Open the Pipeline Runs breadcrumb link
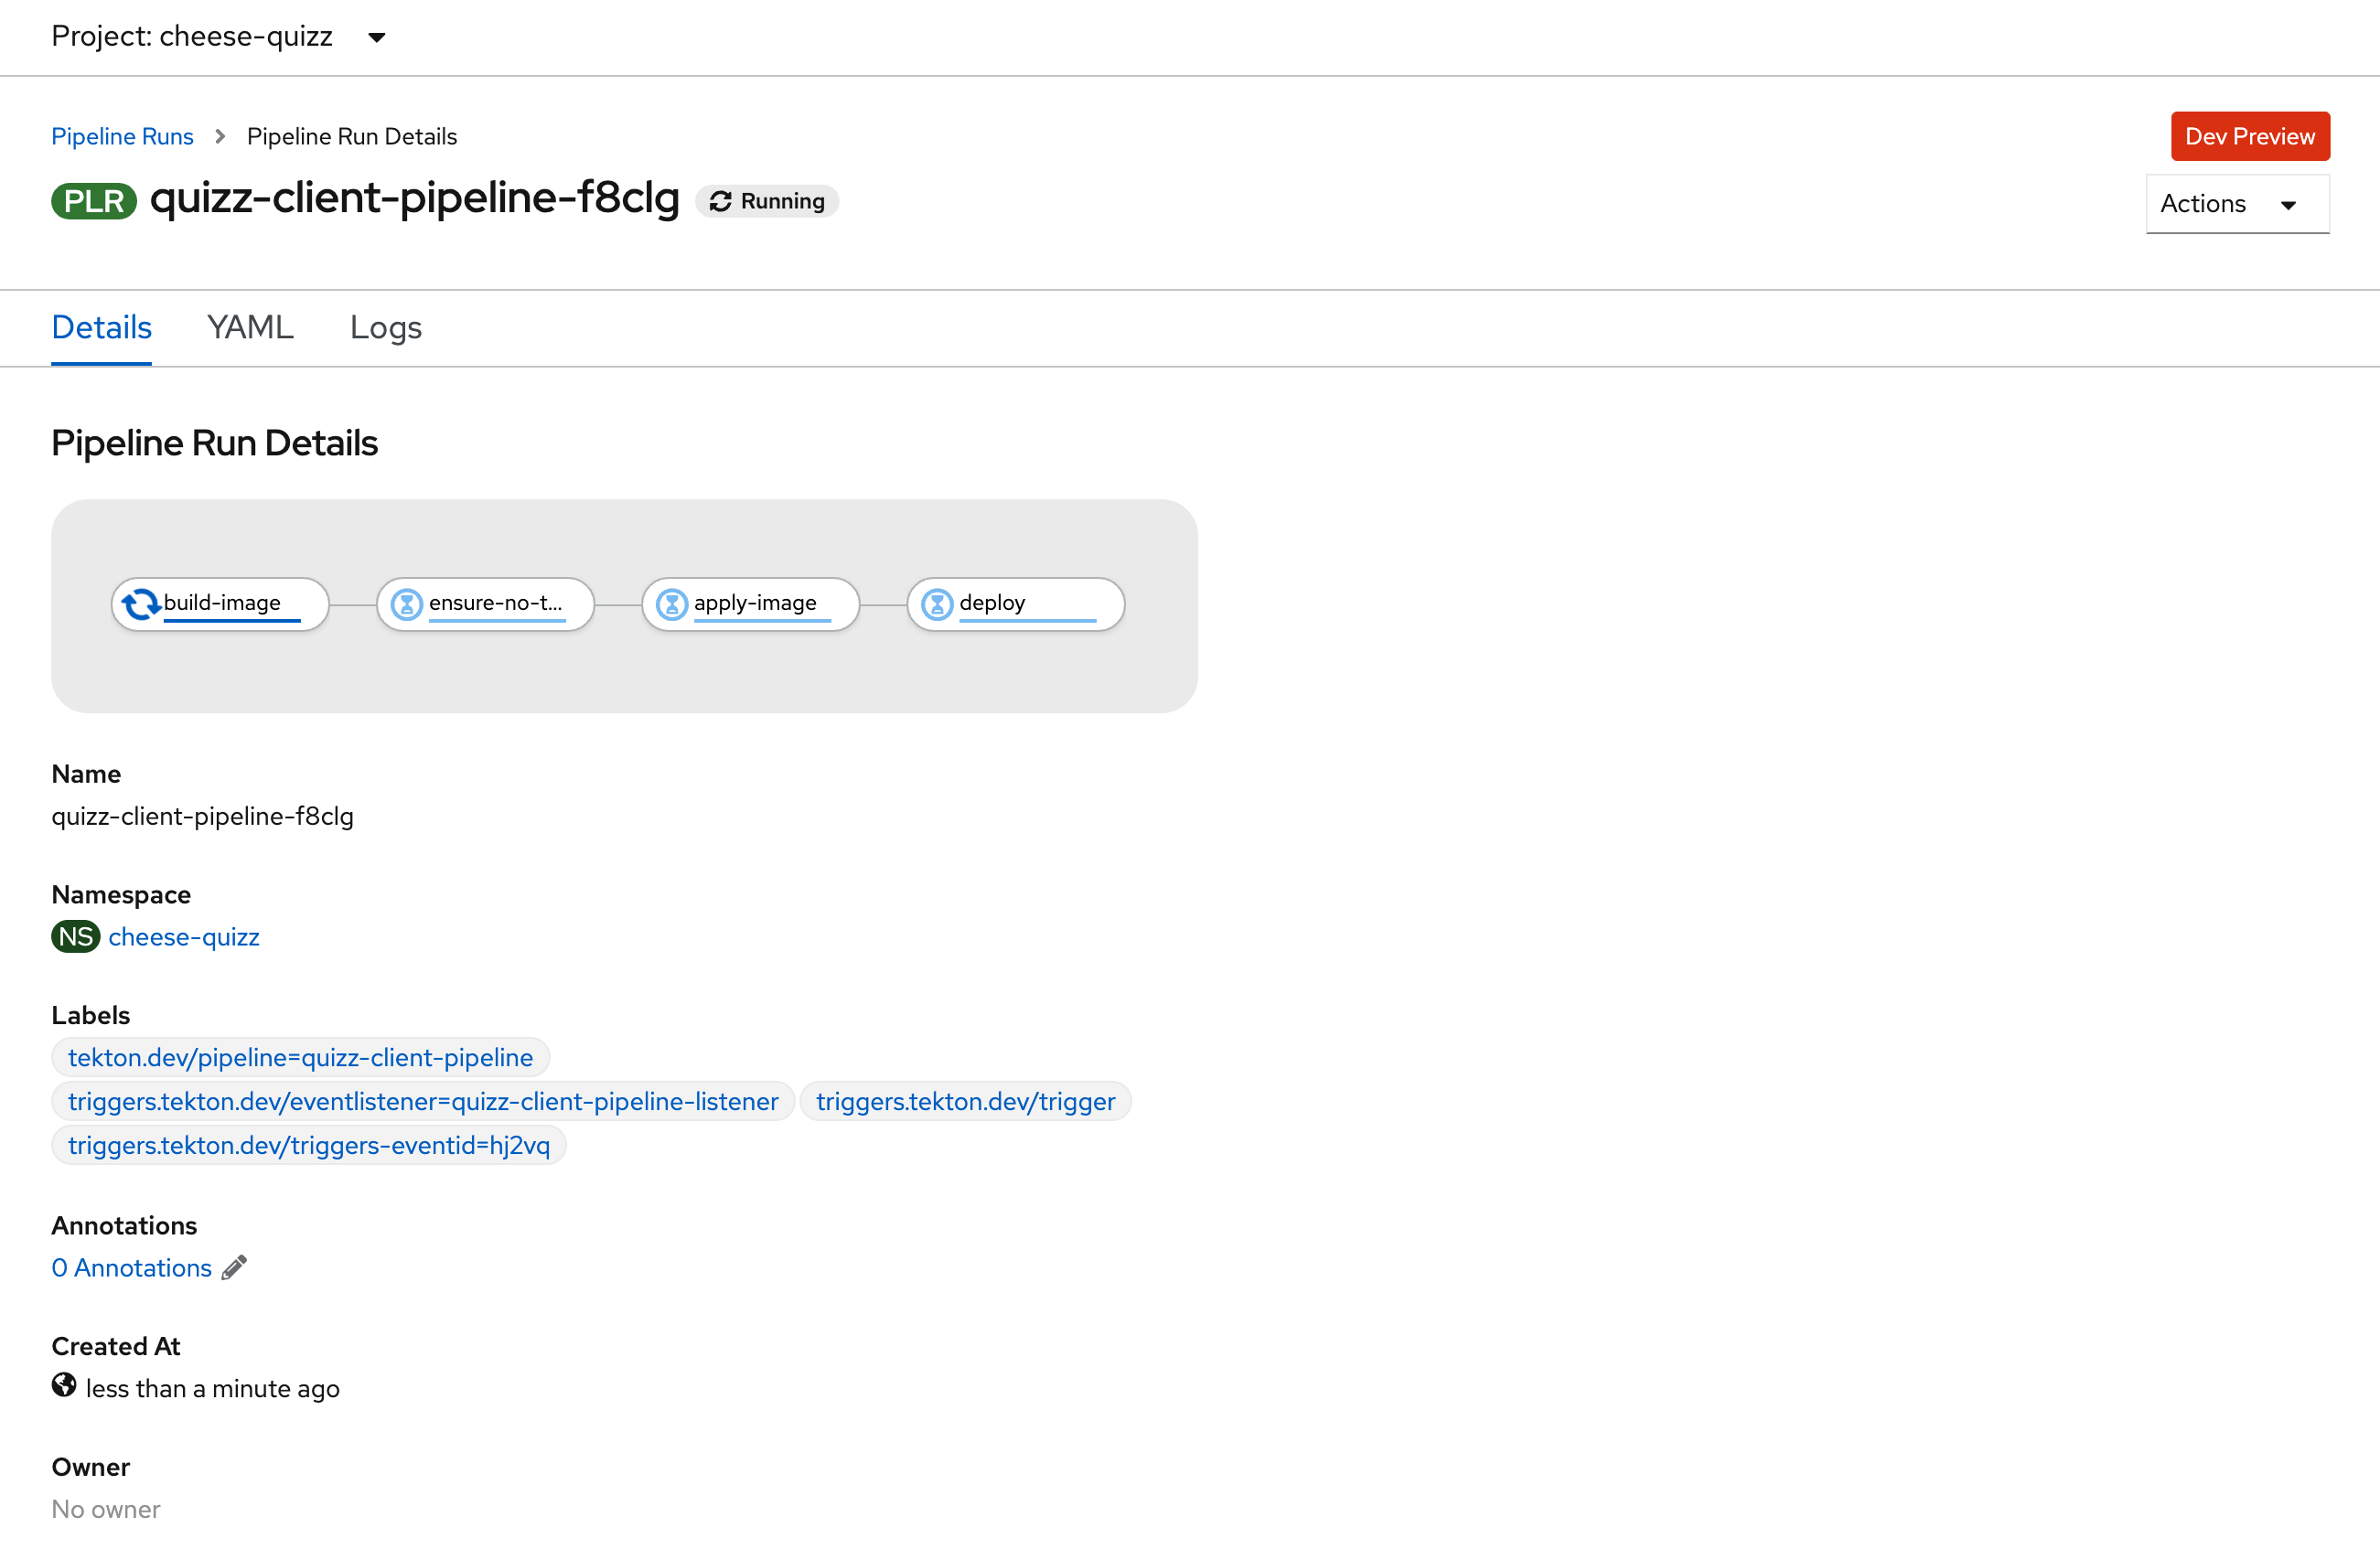Viewport: 2380px width, 1560px height. (x=122, y=134)
